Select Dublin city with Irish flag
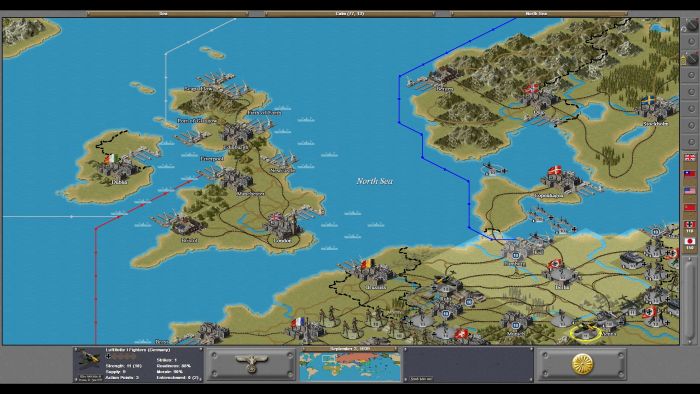700x394 pixels. pyautogui.click(x=116, y=169)
